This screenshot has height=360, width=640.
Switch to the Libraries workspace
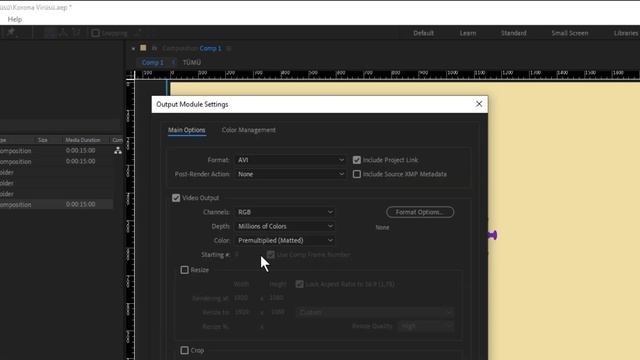click(626, 33)
